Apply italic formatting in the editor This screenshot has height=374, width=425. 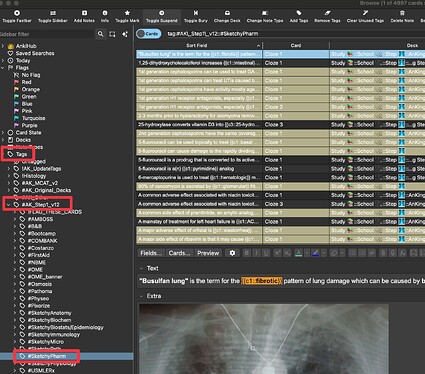click(x=256, y=253)
